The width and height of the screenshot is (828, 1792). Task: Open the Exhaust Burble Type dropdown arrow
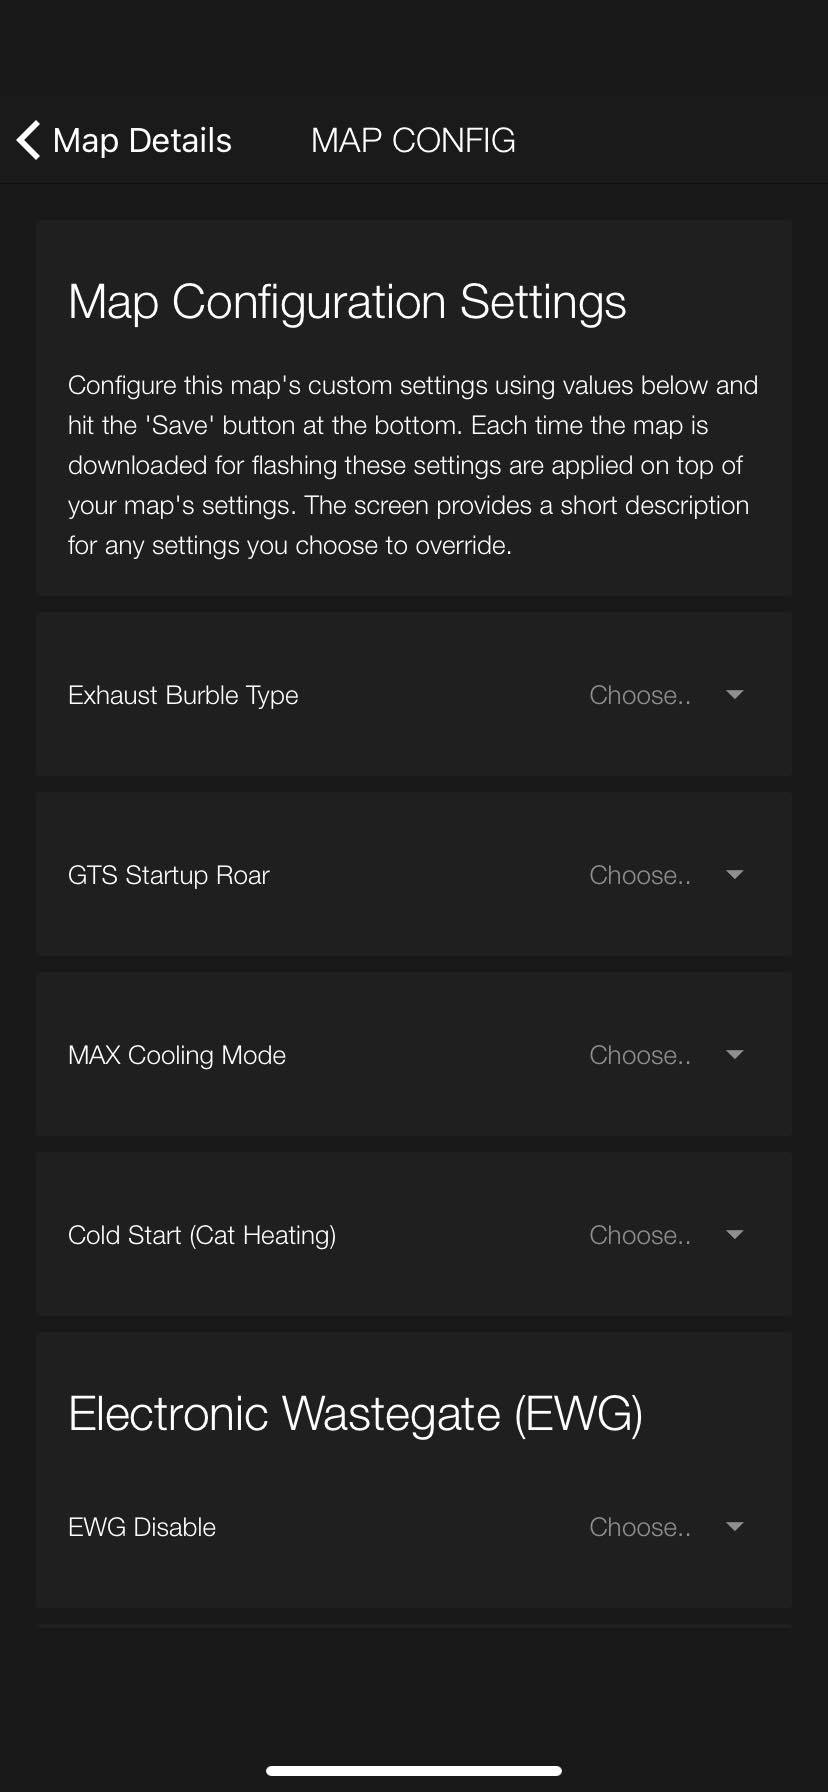(735, 695)
